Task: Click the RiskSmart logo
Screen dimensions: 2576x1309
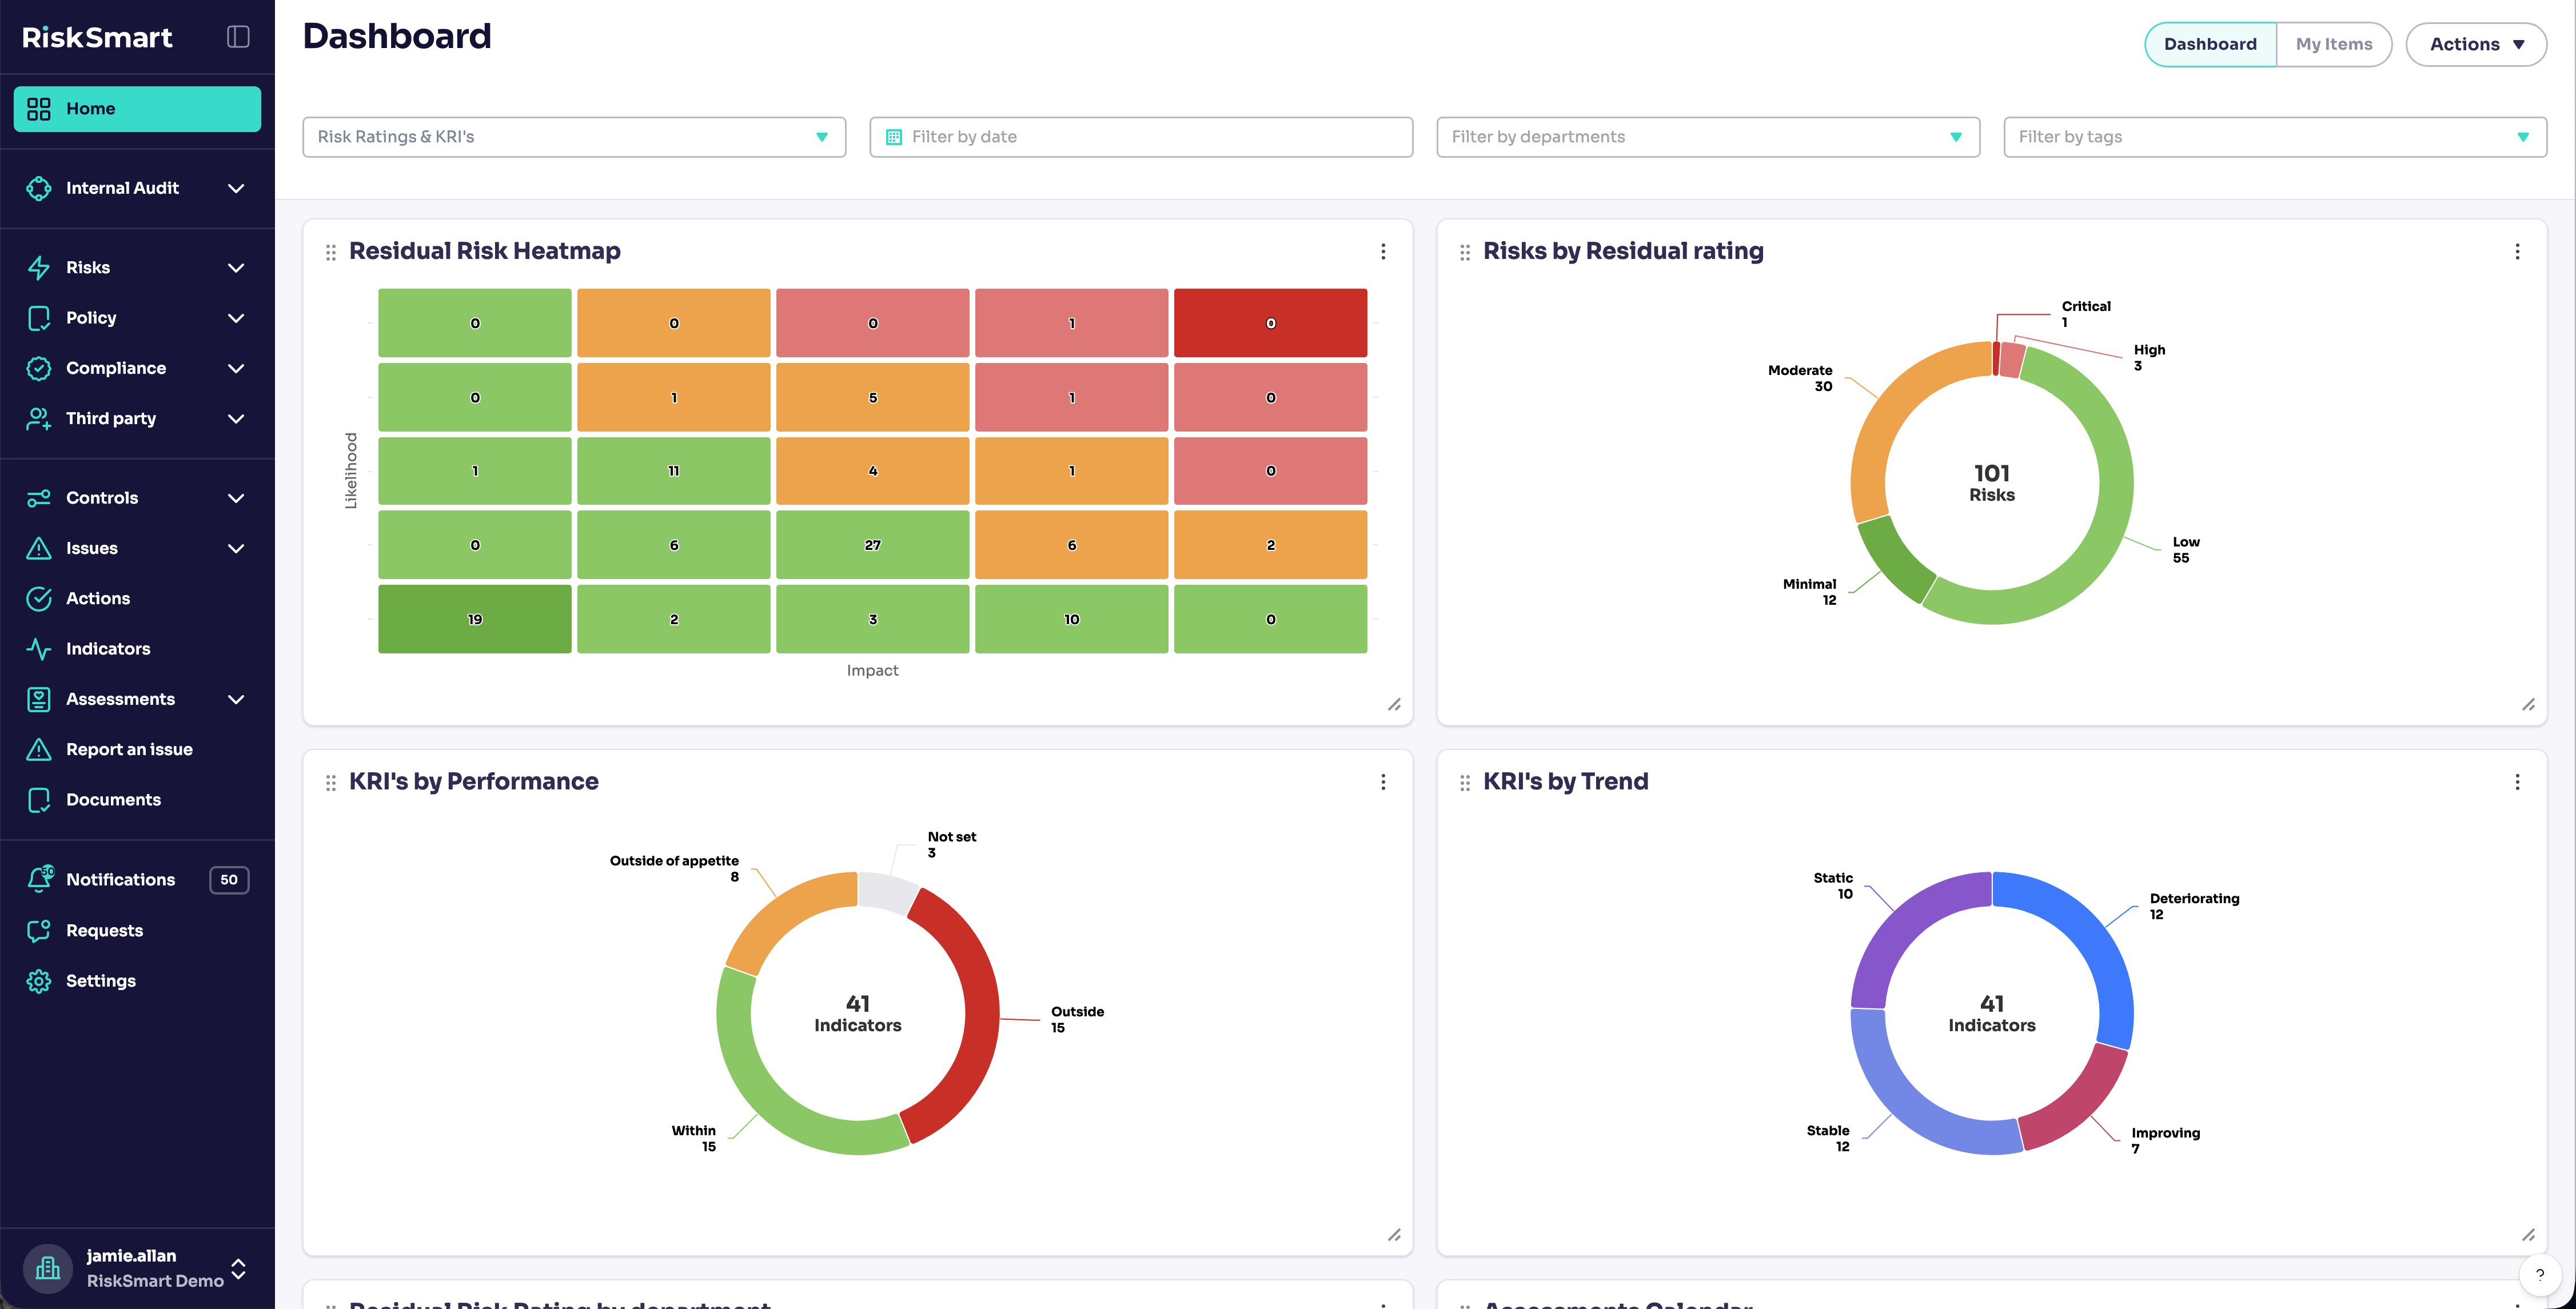Action: click(x=97, y=37)
